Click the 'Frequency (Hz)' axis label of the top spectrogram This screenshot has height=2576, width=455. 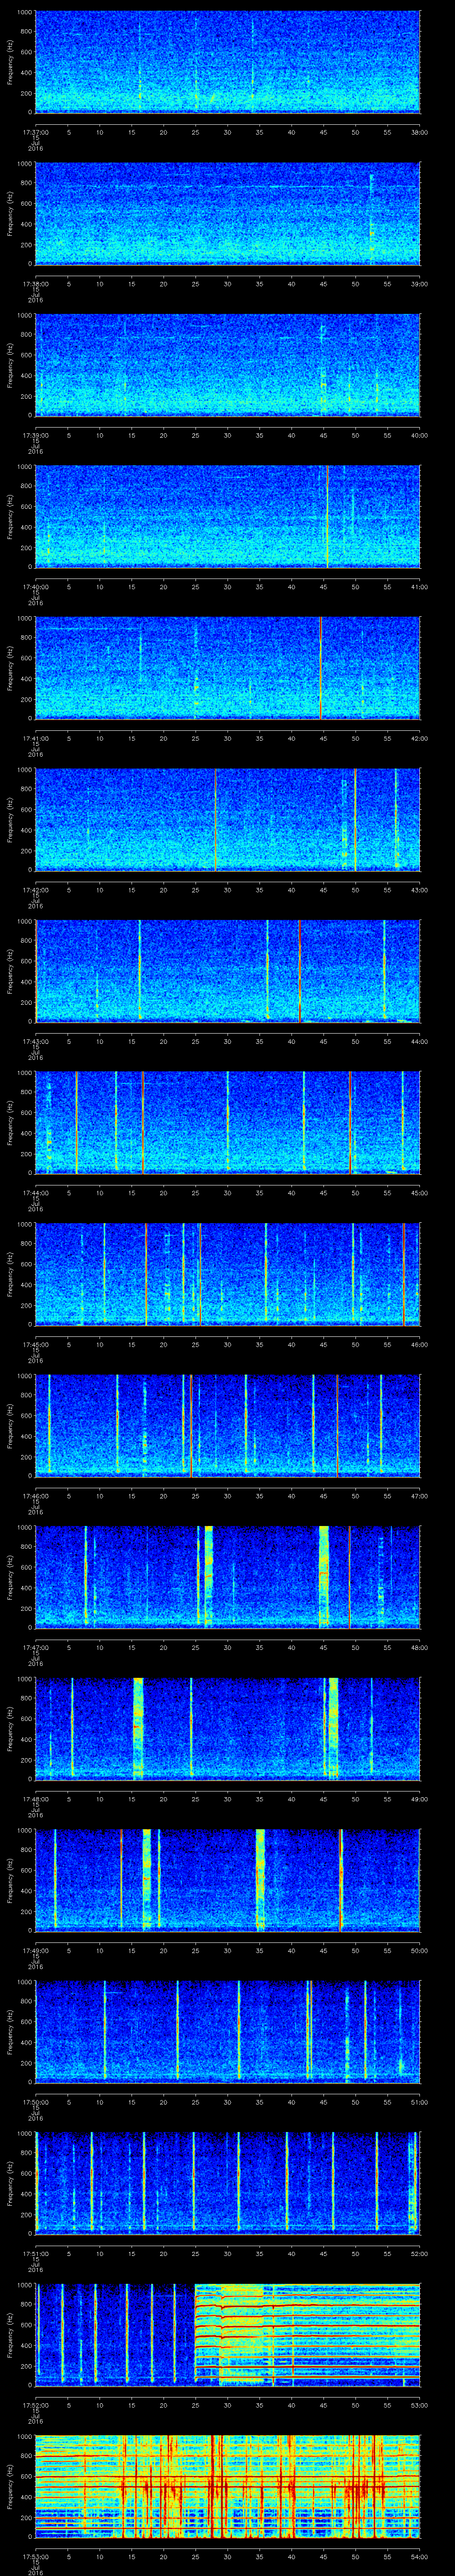tap(10, 62)
